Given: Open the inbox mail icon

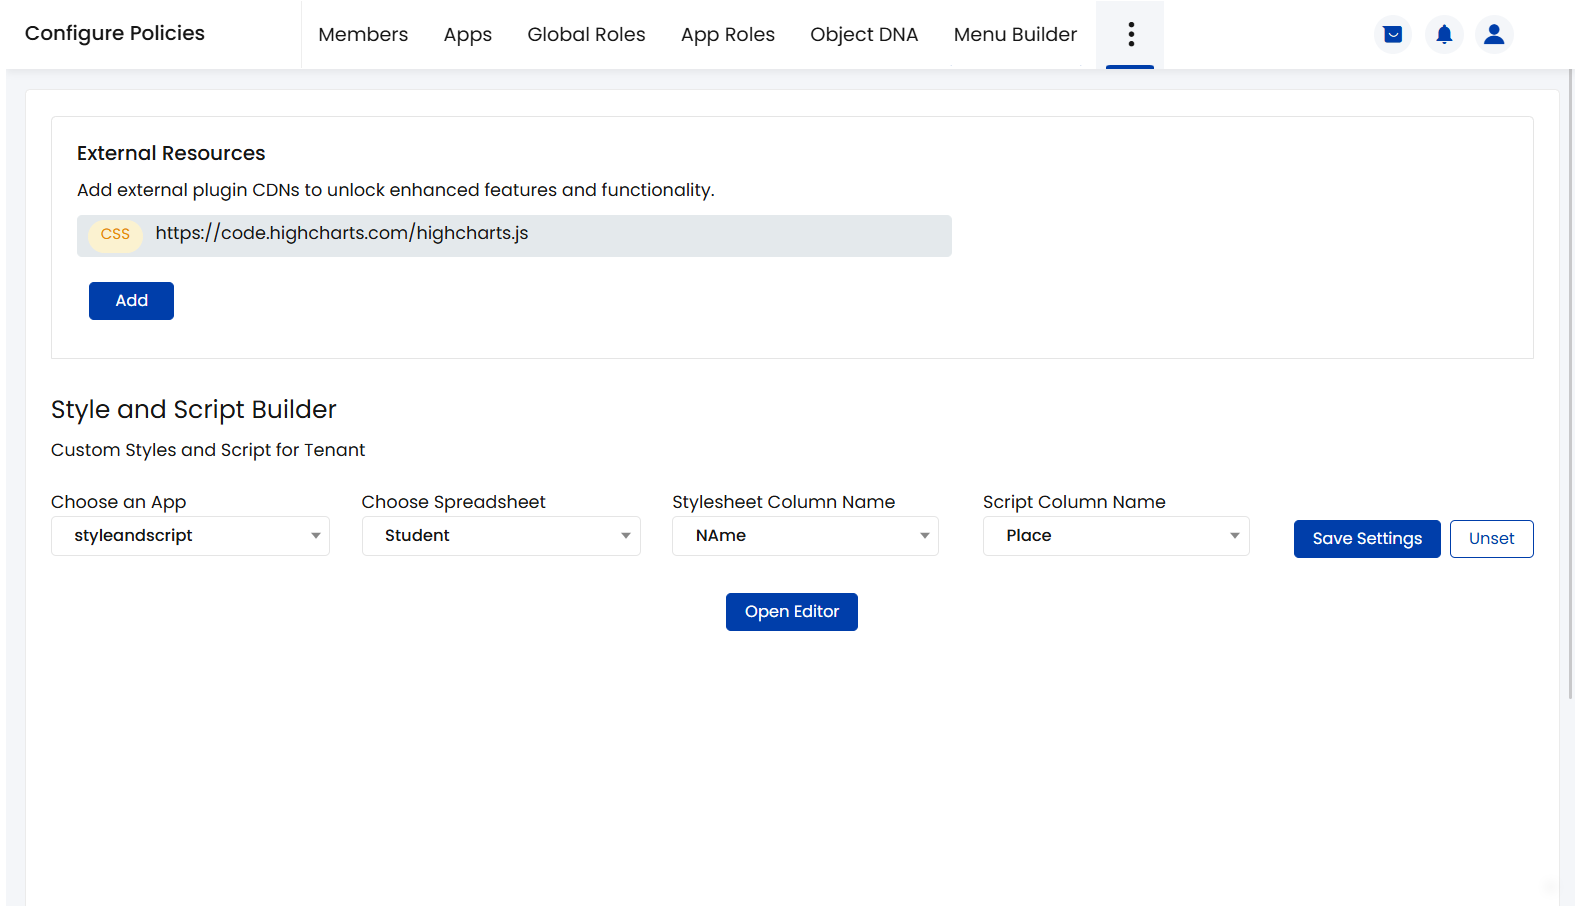Looking at the screenshot, I should pyautogui.click(x=1392, y=35).
